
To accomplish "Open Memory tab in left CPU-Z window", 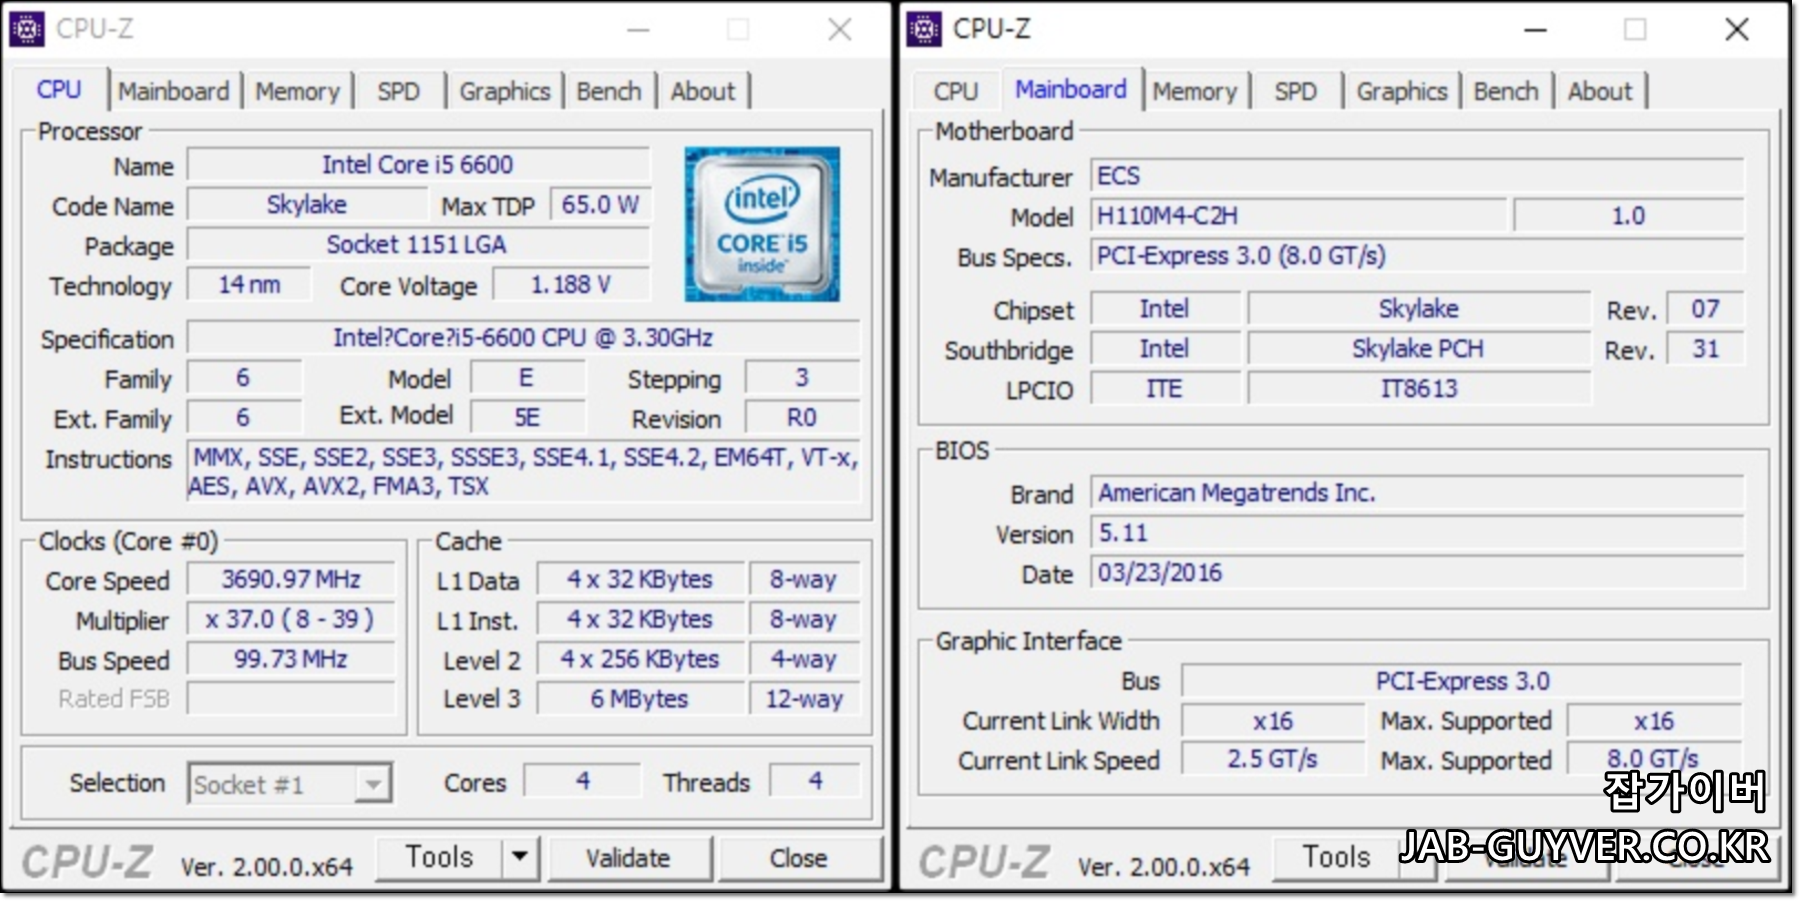I will [x=298, y=91].
